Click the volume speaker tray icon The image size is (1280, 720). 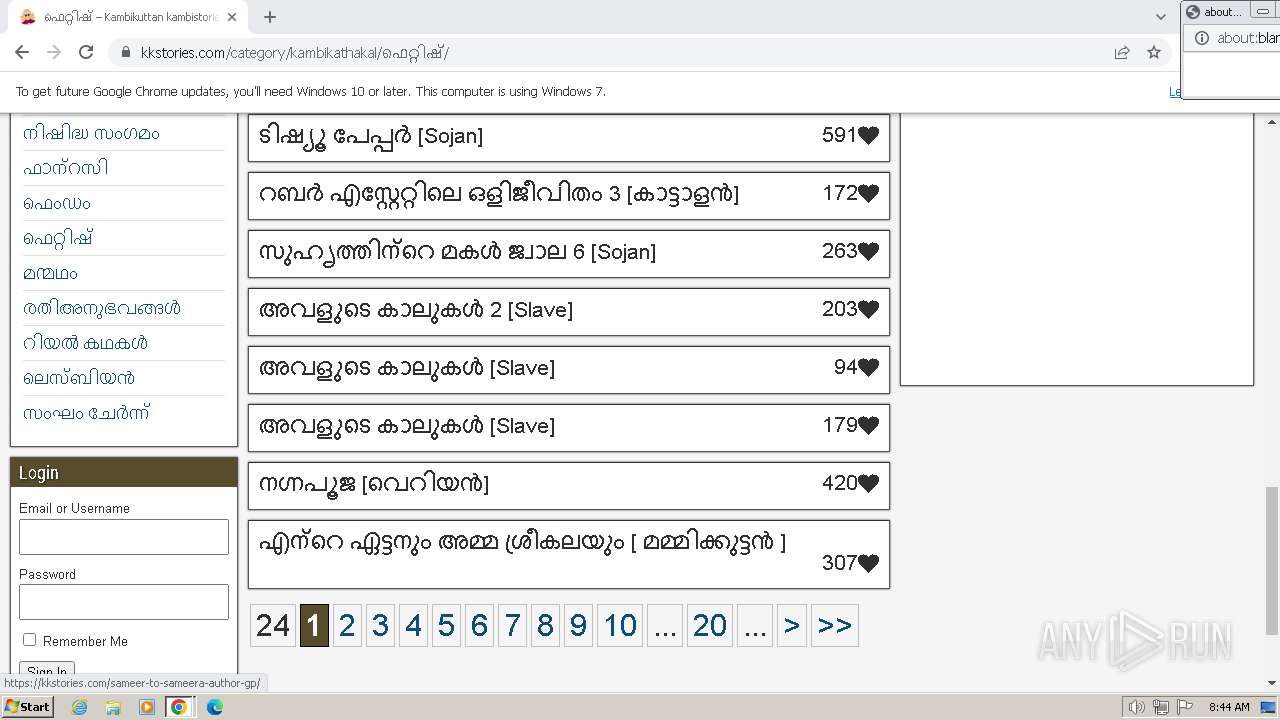pos(1136,707)
